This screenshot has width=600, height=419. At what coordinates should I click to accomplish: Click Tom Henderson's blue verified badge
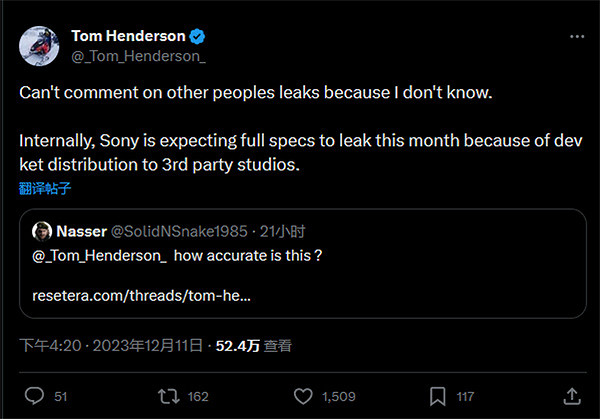click(x=199, y=36)
